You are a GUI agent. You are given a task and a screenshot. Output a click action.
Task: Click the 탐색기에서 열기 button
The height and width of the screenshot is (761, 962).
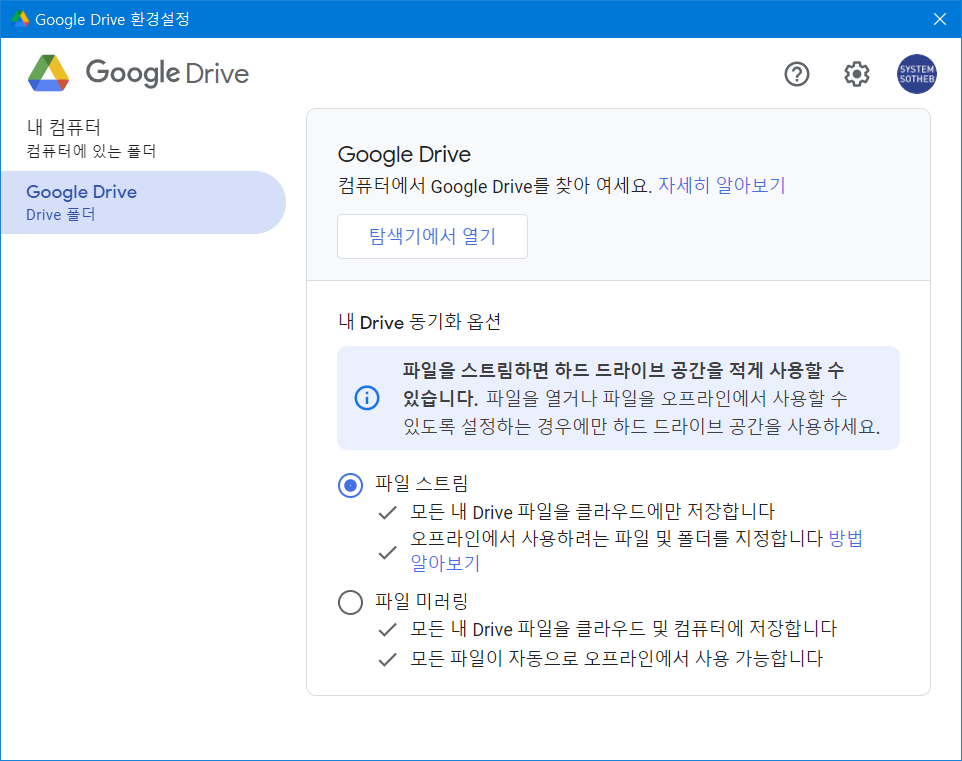433,236
